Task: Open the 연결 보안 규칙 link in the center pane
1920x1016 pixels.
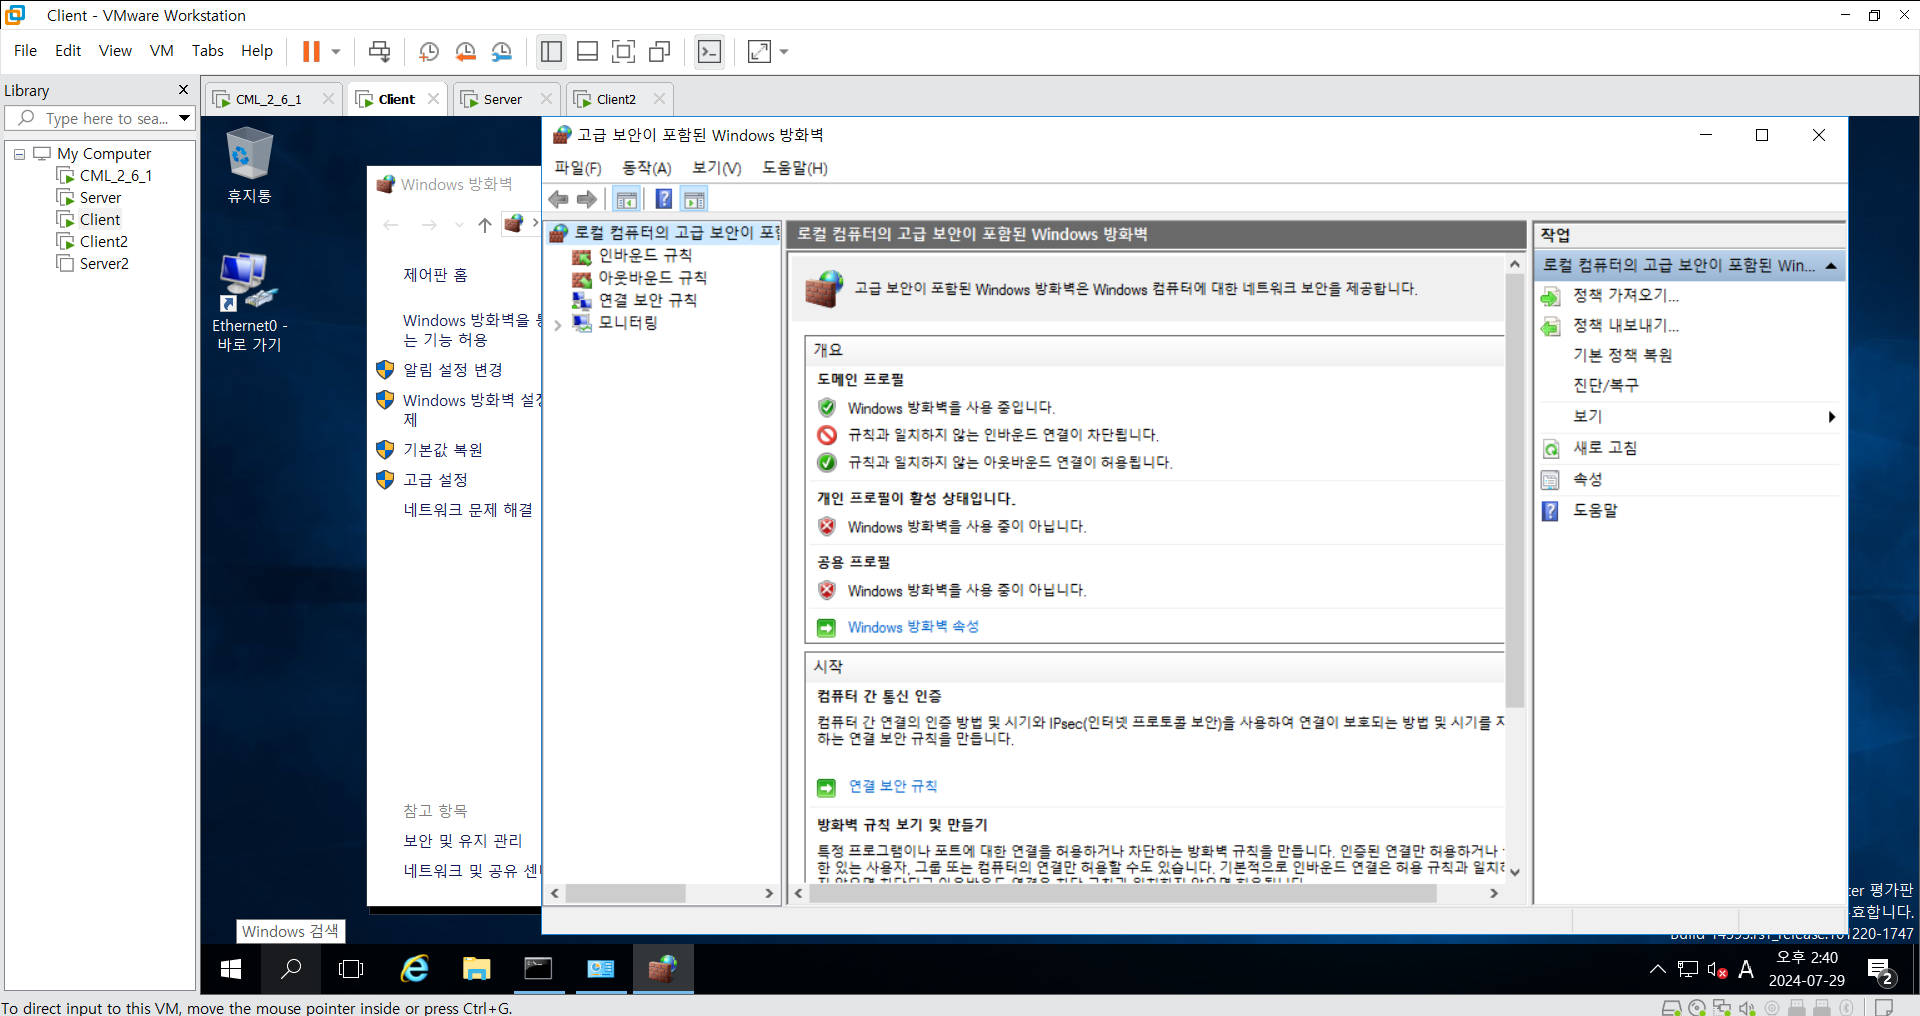Action: tap(893, 786)
